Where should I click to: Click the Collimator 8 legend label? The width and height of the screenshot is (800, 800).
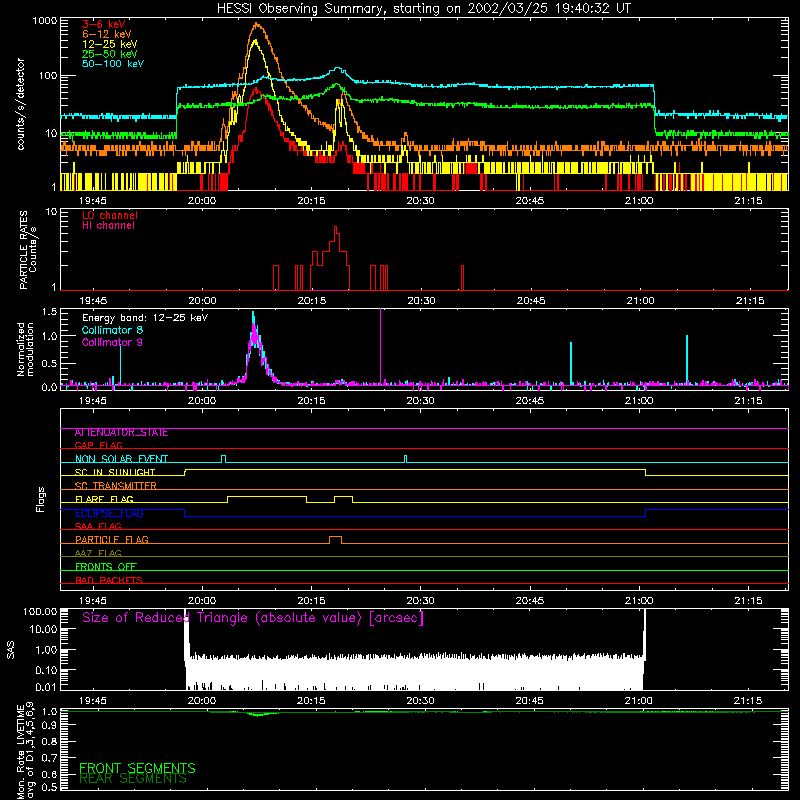click(112, 330)
